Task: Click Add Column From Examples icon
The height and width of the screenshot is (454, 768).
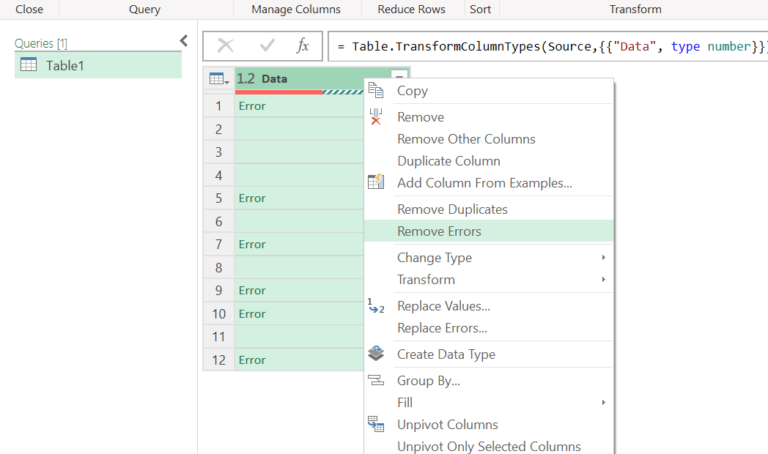Action: coord(376,182)
